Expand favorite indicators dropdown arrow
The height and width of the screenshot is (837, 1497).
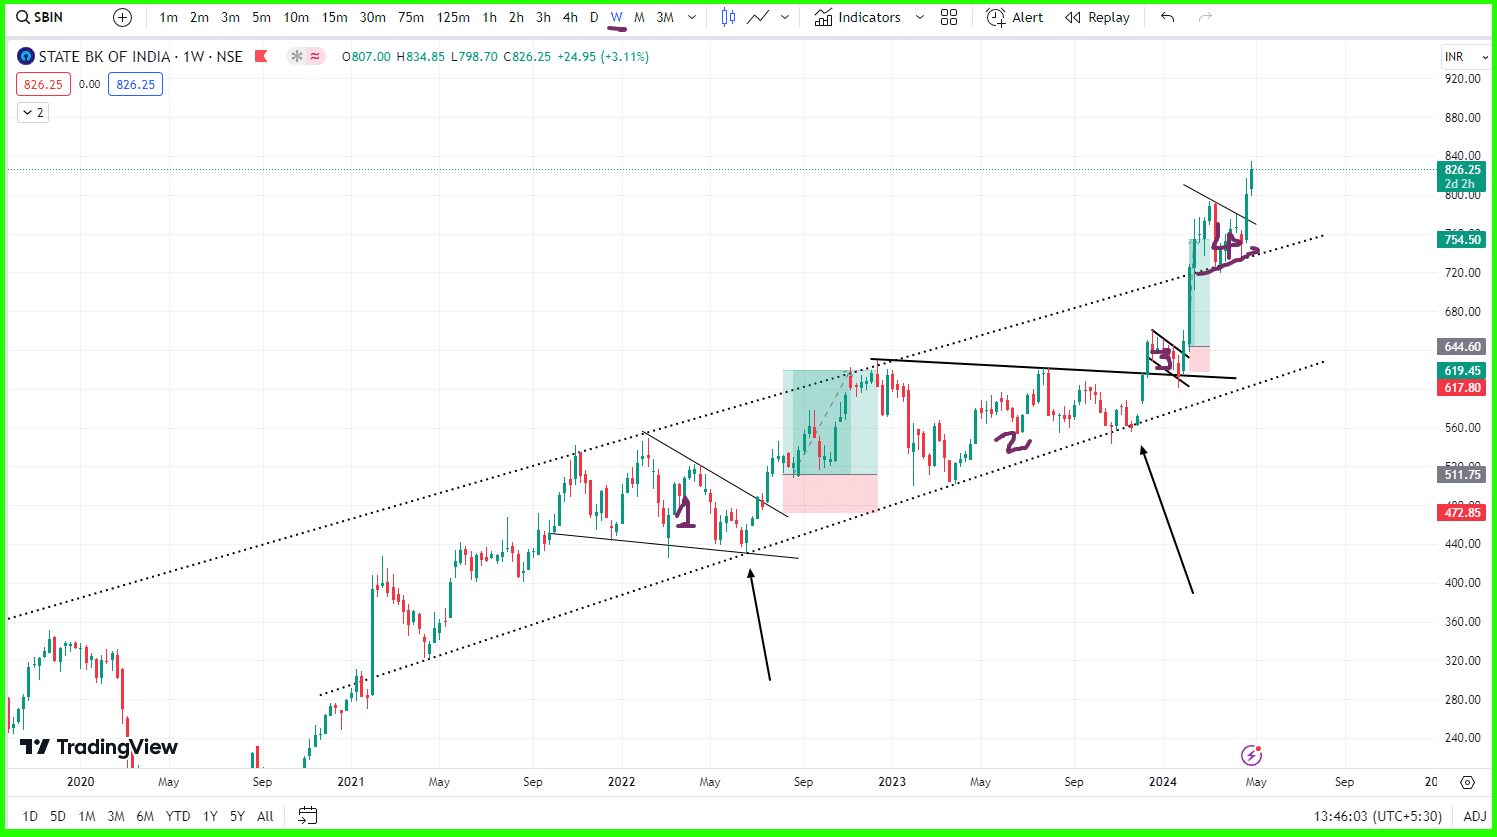click(920, 17)
